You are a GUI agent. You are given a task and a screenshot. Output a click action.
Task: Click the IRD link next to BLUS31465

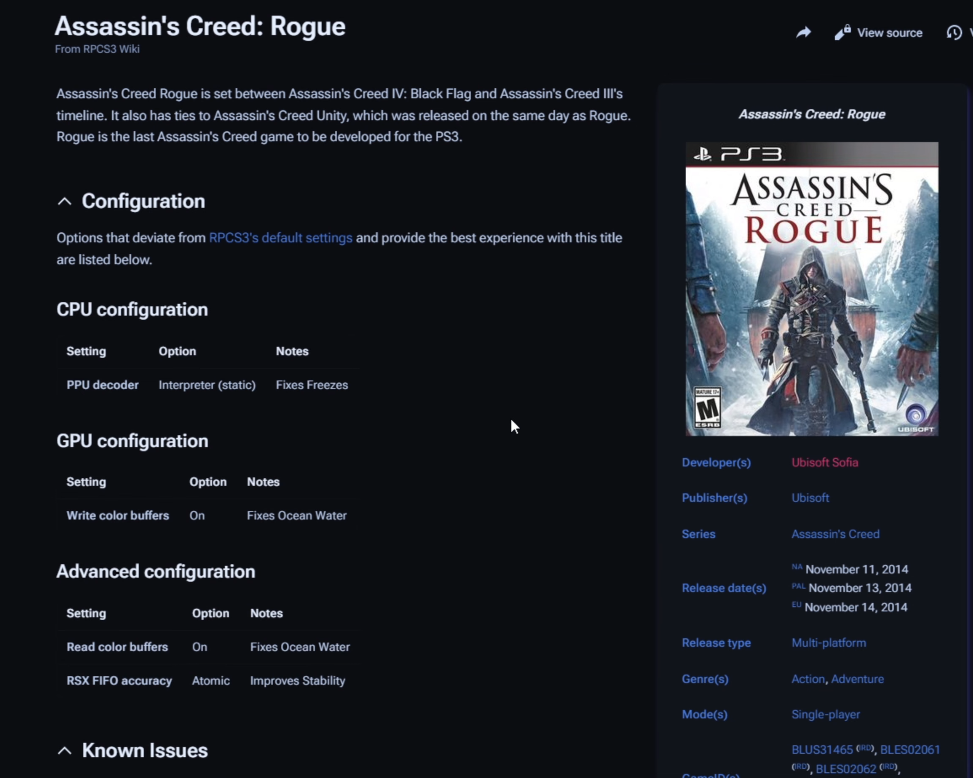(865, 748)
